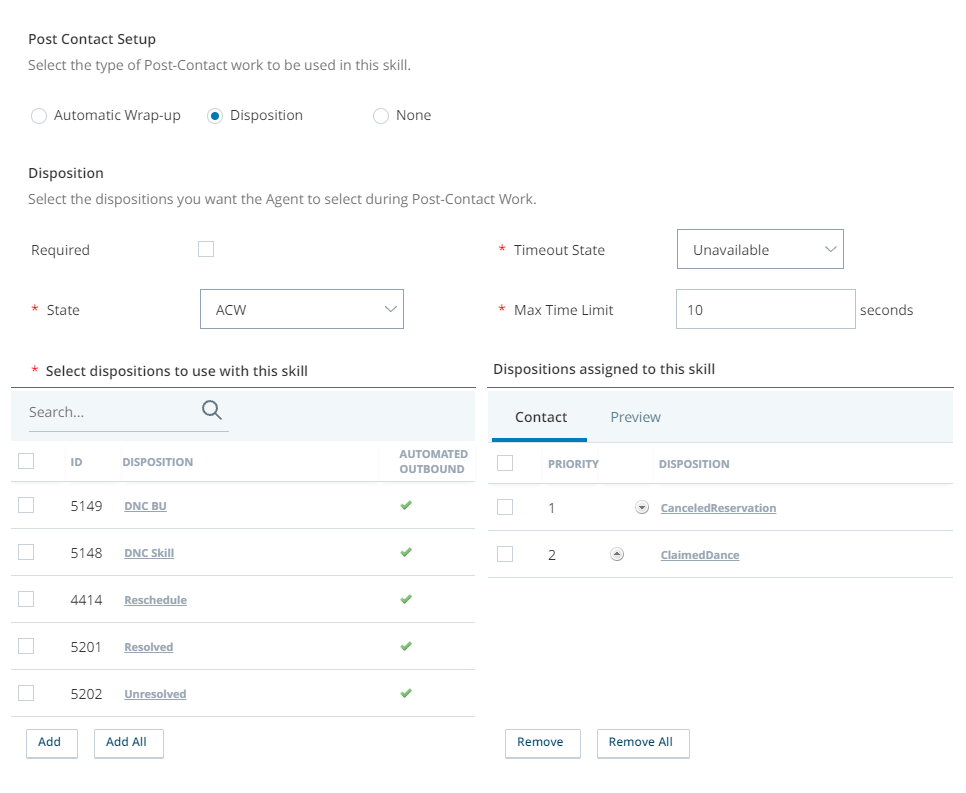Select Disposition radio button
The height and width of the screenshot is (793, 966).
214,116
